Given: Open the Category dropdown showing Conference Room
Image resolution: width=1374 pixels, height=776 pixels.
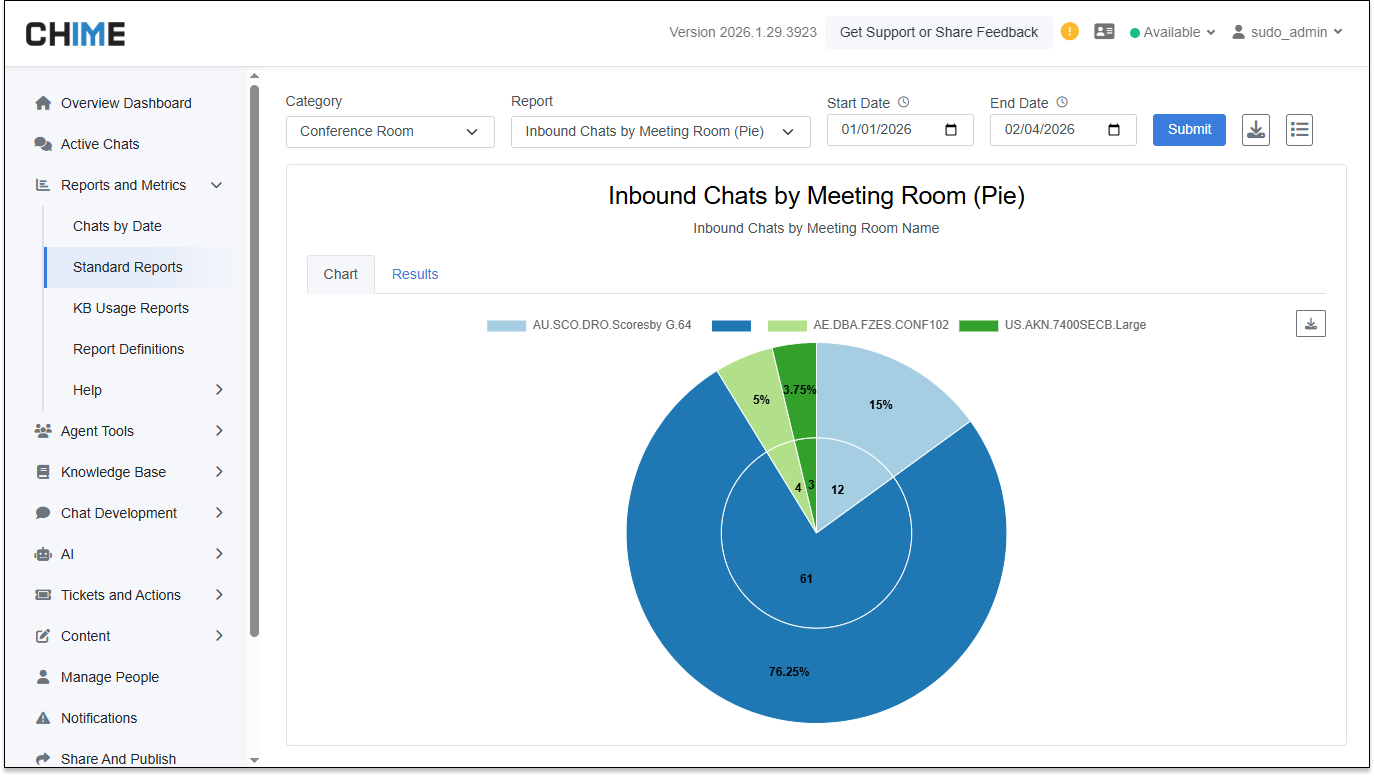Looking at the screenshot, I should coord(390,131).
